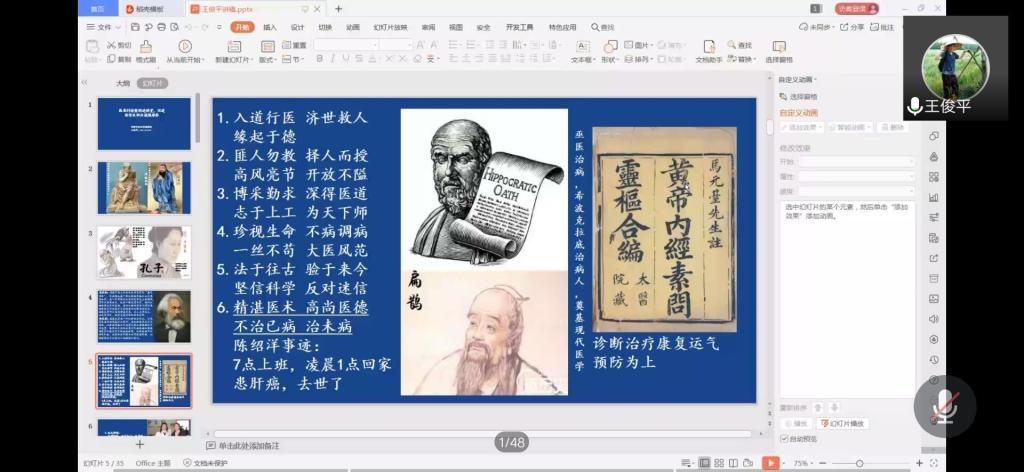
Task: Click the search (查找) box in menu bar
Action: click(x=603, y=27)
